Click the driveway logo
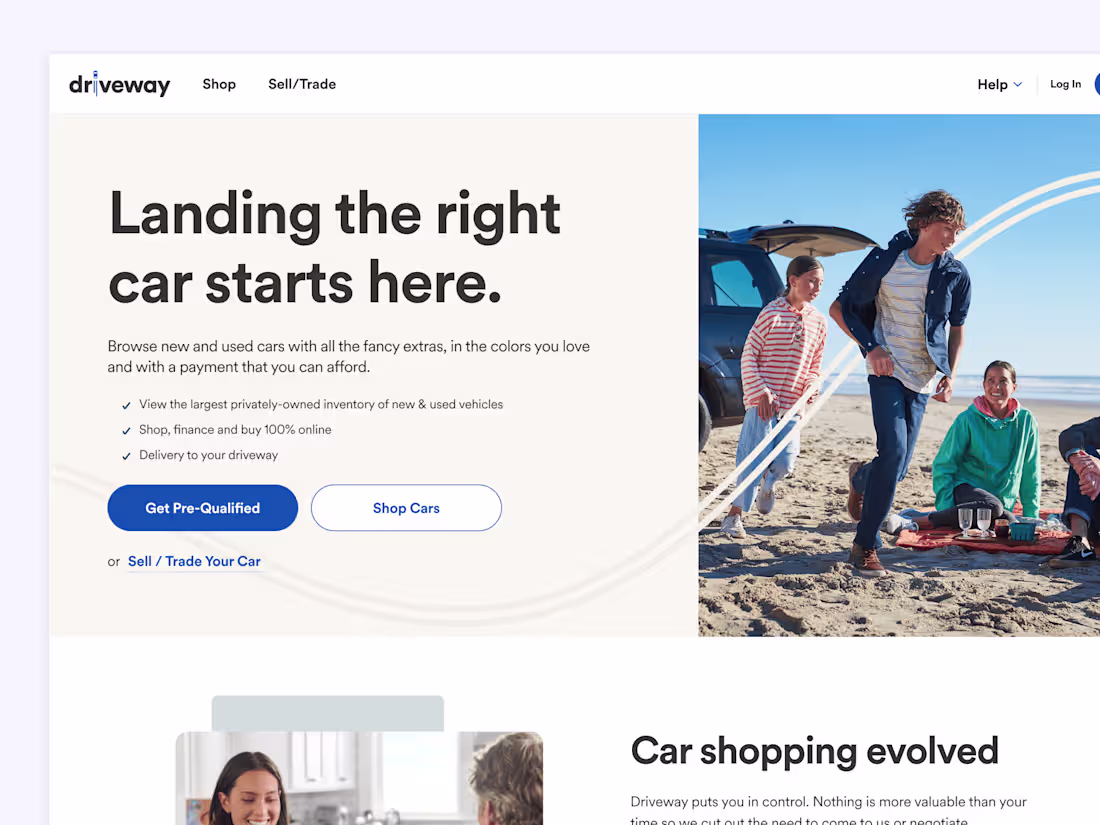 click(119, 84)
